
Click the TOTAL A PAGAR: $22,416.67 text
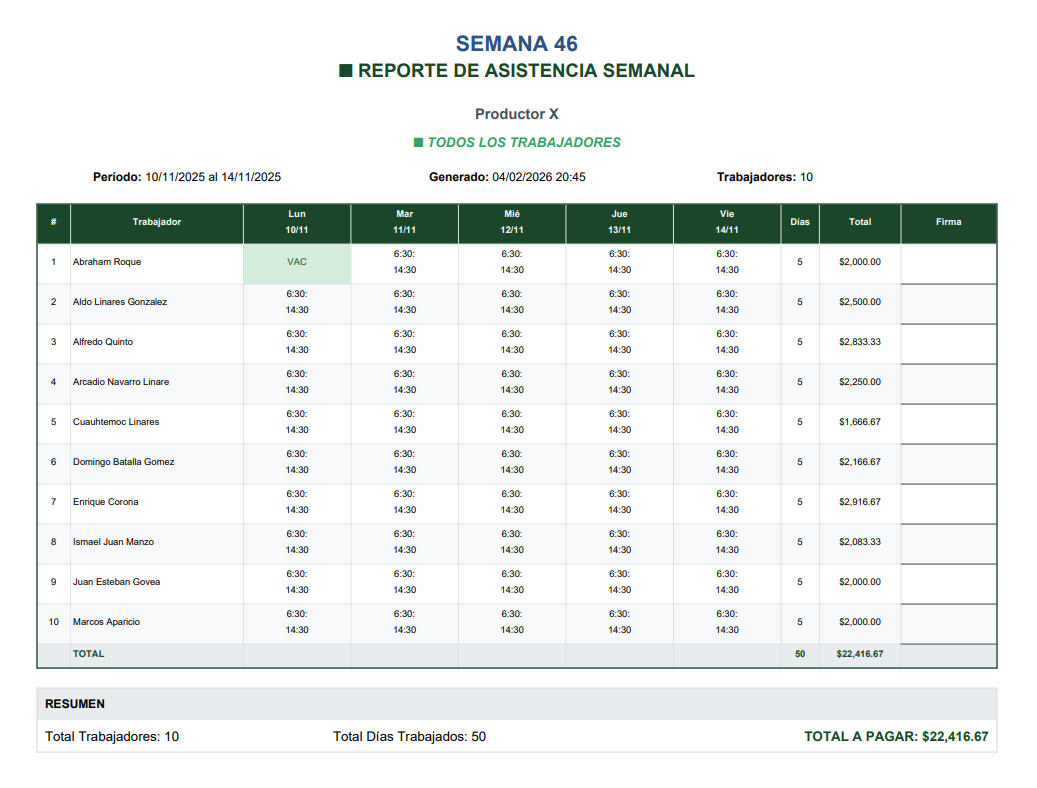896,736
